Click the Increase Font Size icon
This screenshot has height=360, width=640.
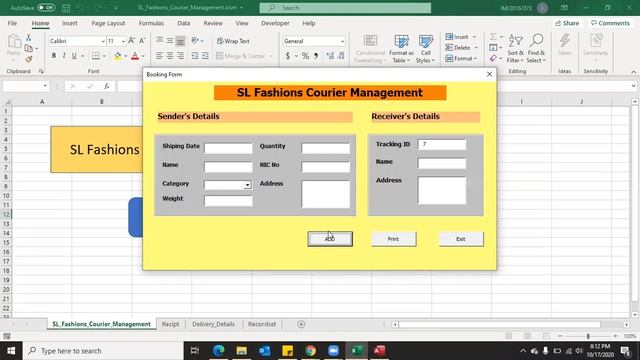131,40
